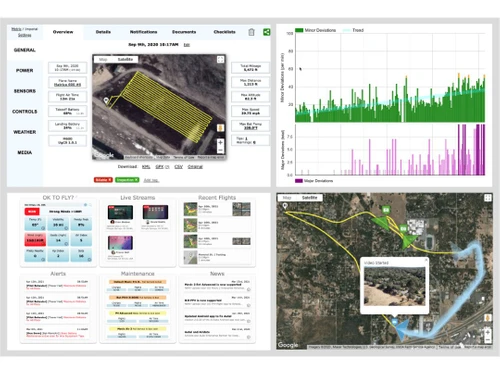Select the SENSORS sidebar section

(25, 91)
